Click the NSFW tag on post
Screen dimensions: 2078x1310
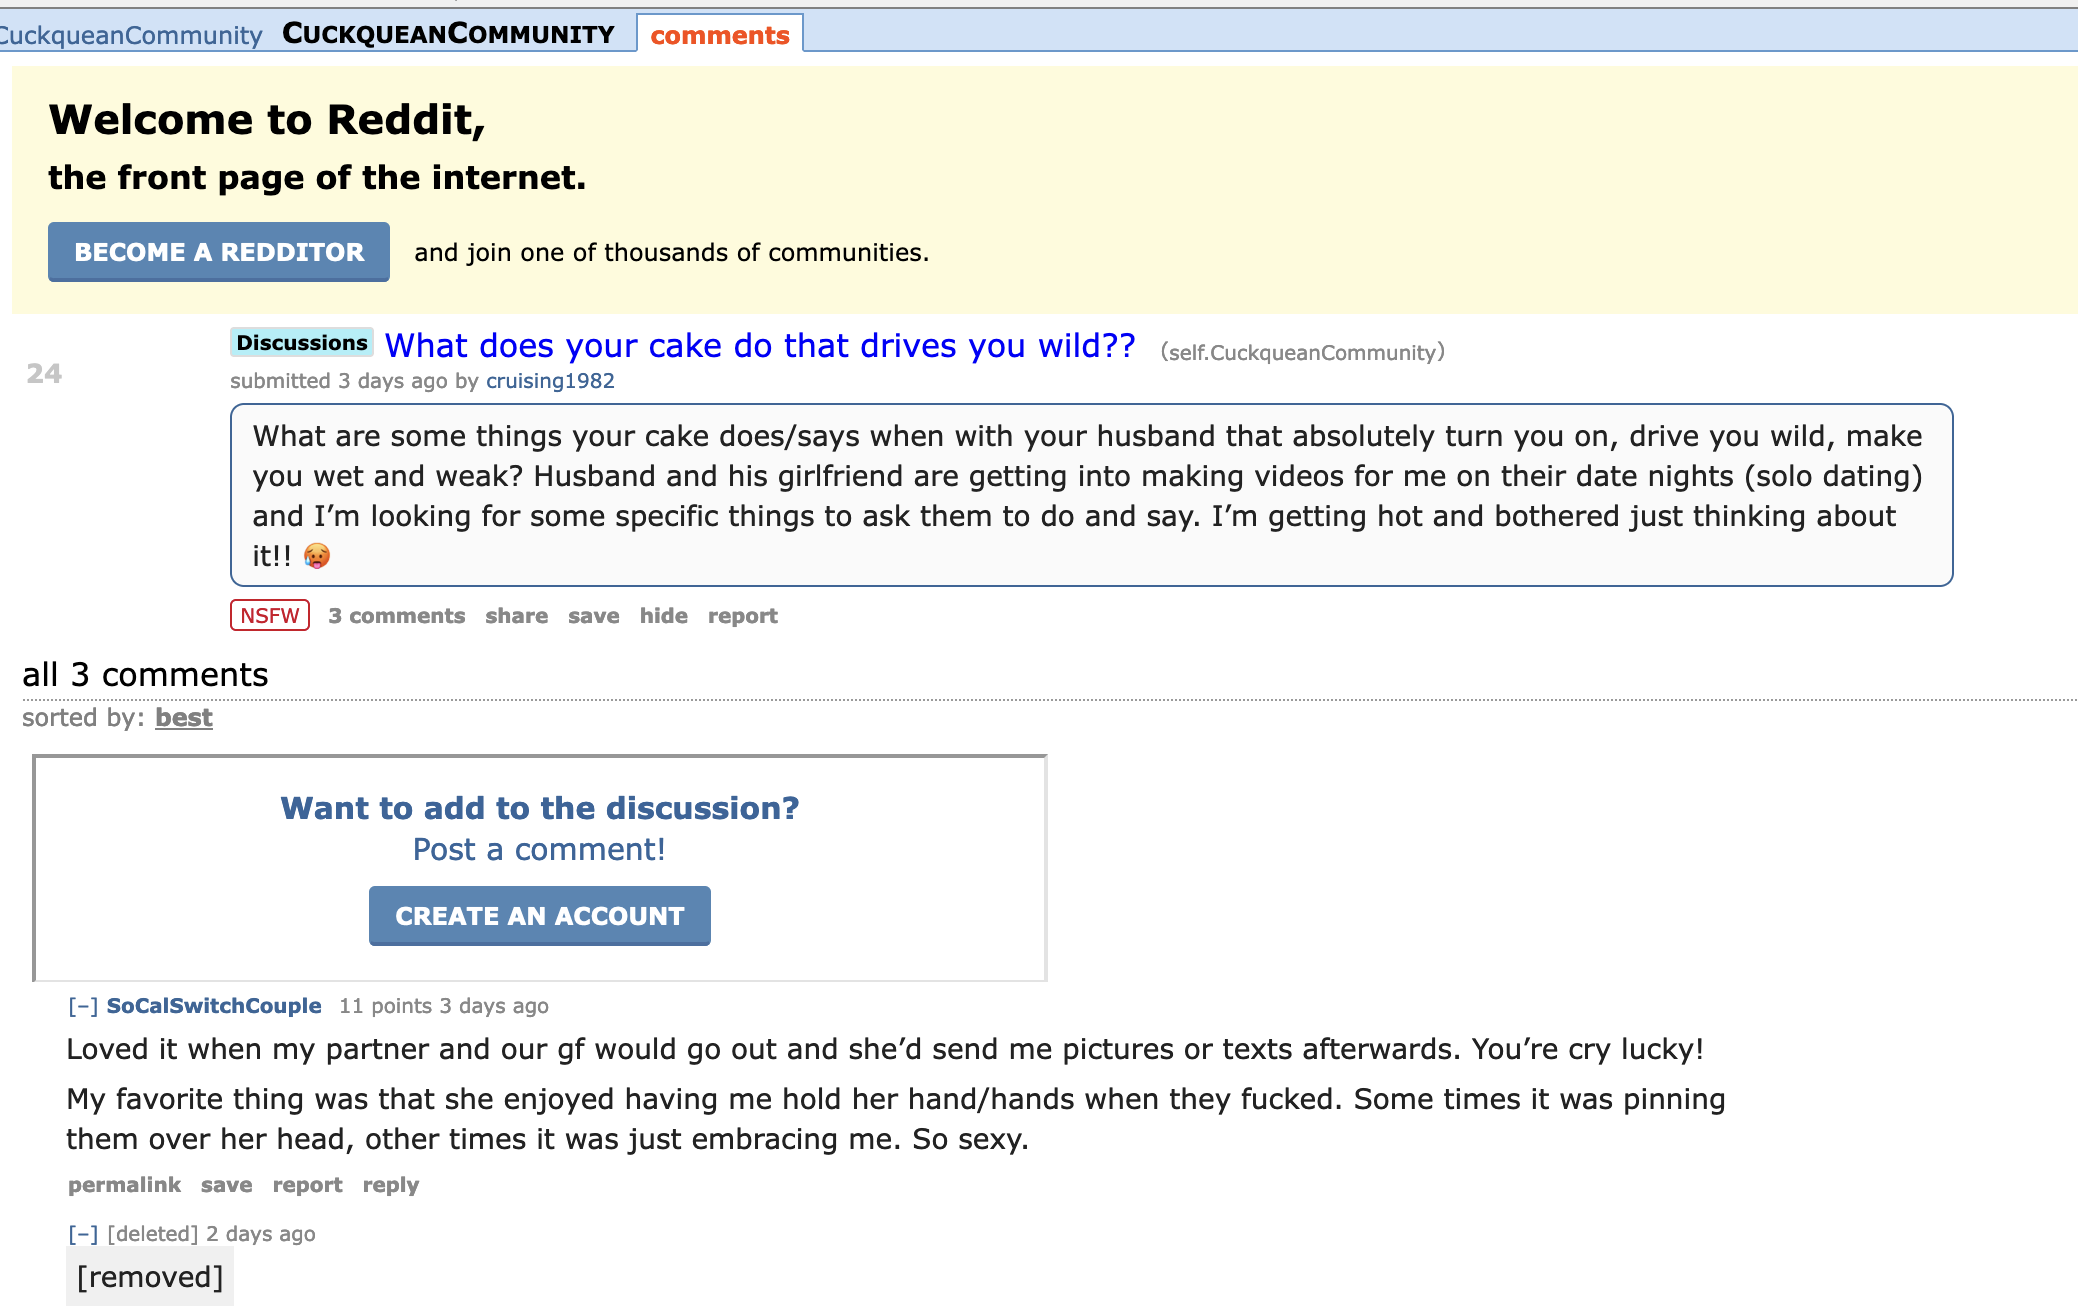[x=270, y=616]
